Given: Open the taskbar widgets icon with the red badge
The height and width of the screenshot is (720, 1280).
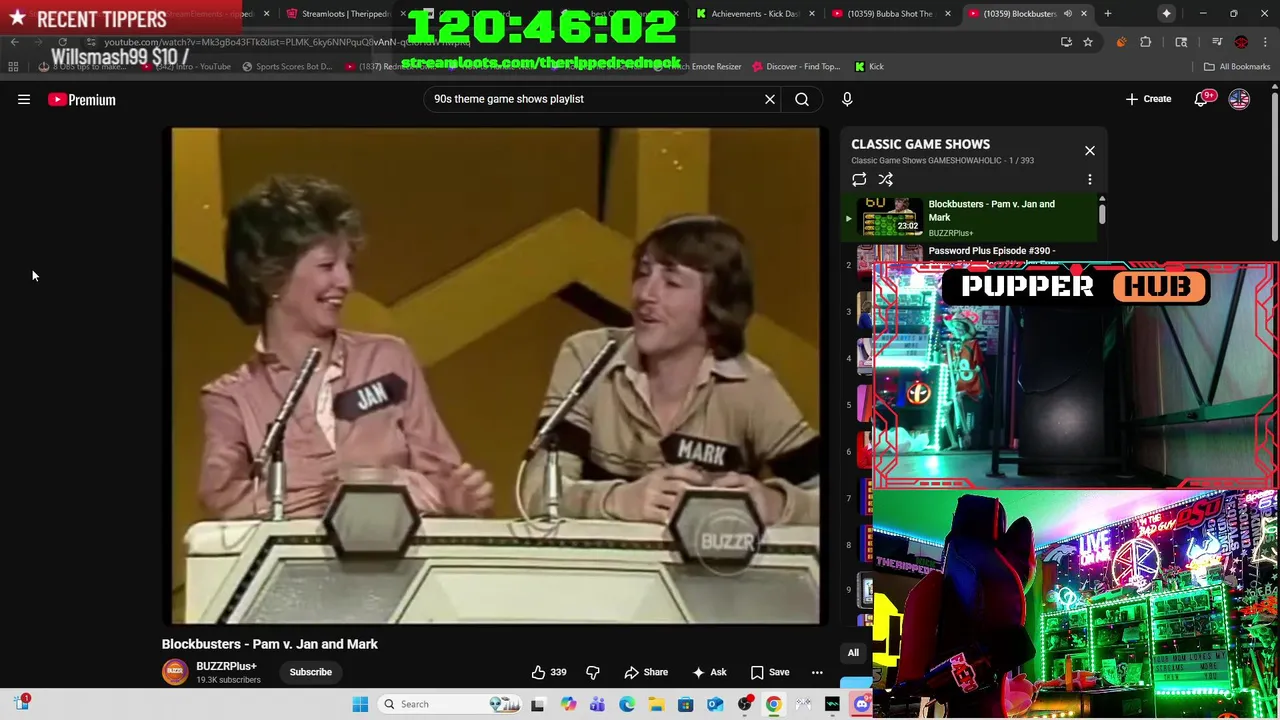Looking at the screenshot, I should click(21, 703).
